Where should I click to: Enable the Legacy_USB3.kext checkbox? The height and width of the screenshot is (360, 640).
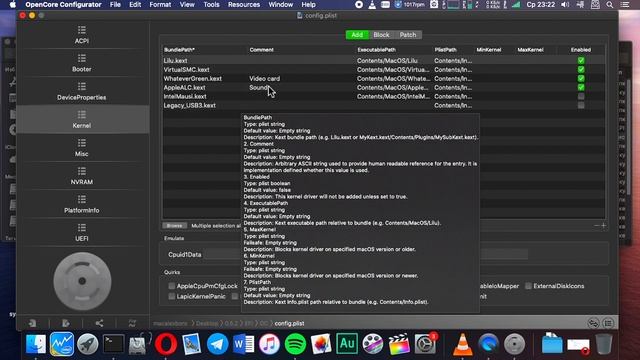pyautogui.click(x=581, y=105)
